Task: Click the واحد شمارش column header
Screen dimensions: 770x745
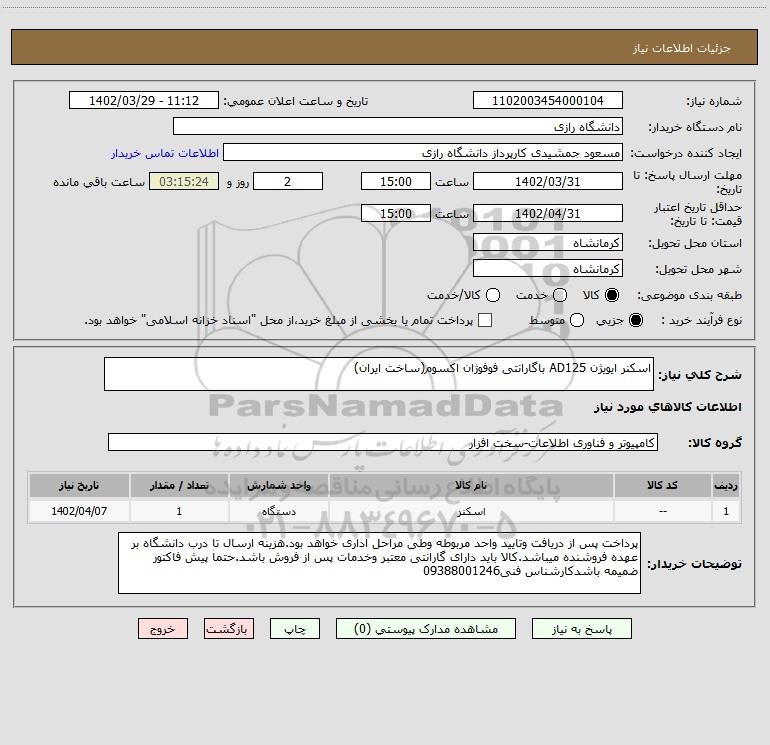Action: [278, 485]
